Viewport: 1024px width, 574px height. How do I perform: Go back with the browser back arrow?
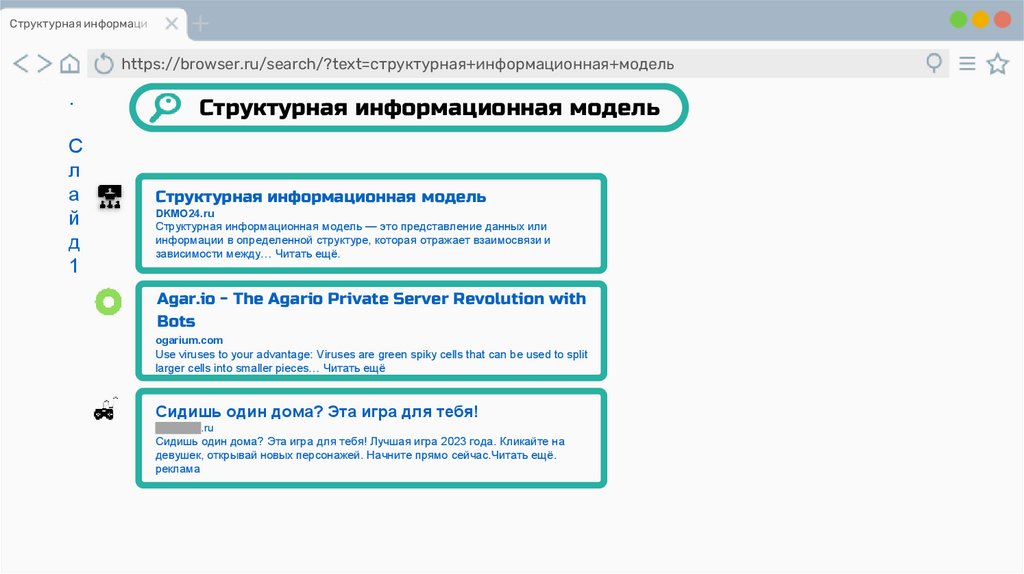pos(21,63)
